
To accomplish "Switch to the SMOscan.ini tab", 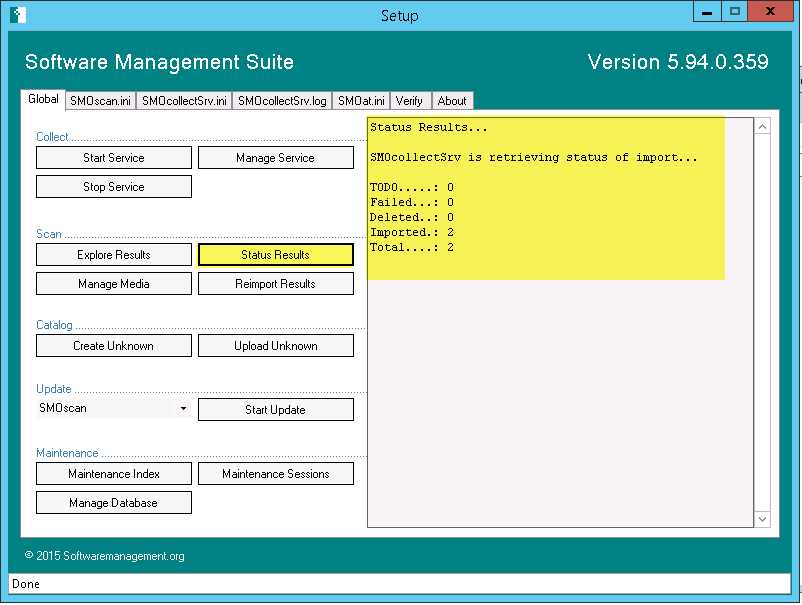I will tap(100, 101).
